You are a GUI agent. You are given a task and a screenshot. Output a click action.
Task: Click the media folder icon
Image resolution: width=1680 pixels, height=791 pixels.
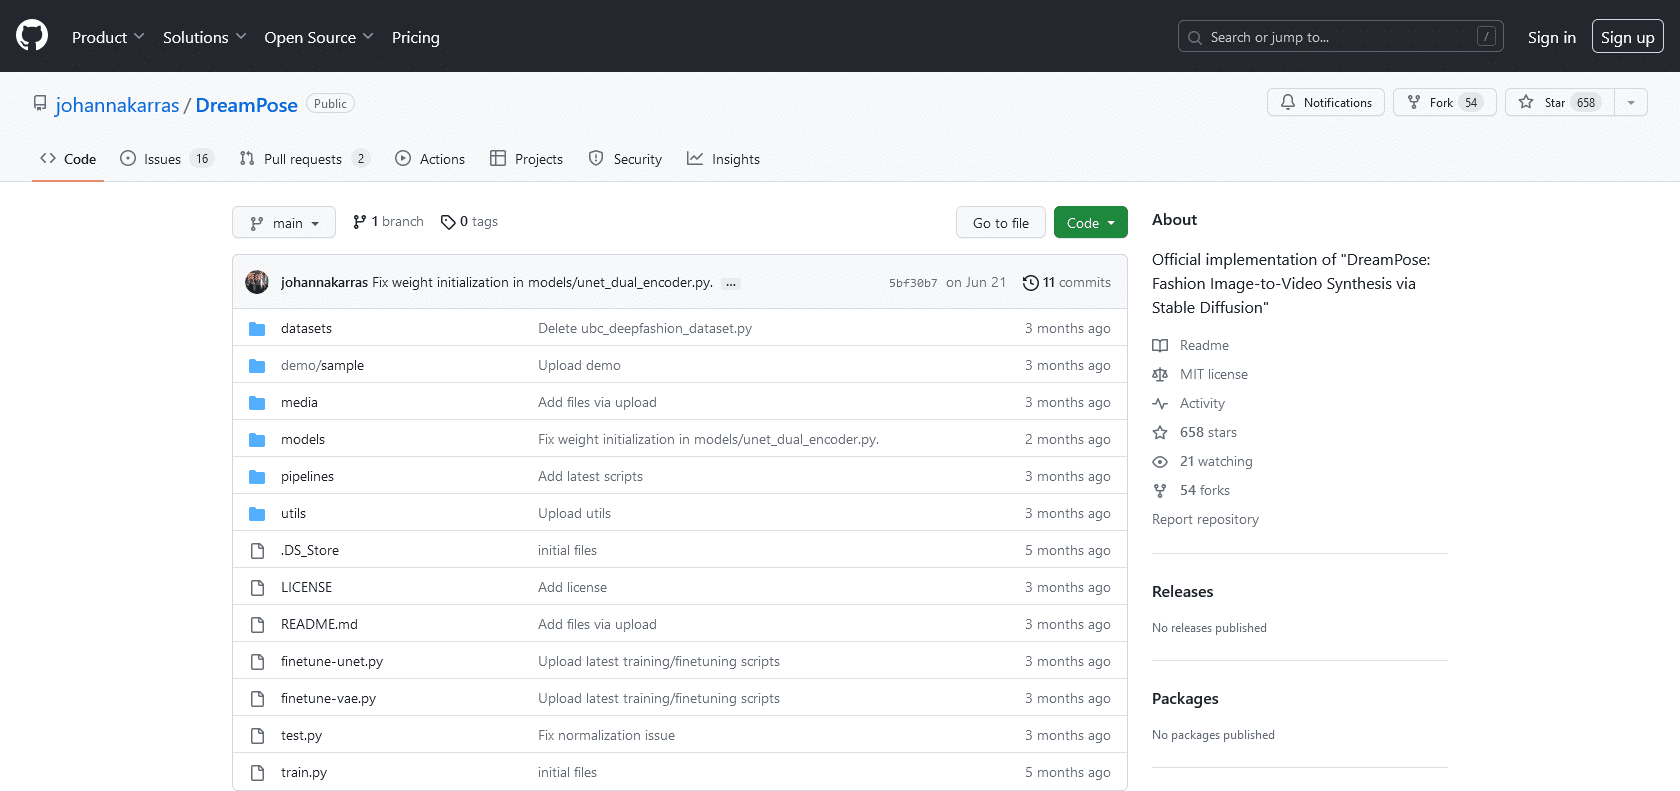[x=257, y=402]
